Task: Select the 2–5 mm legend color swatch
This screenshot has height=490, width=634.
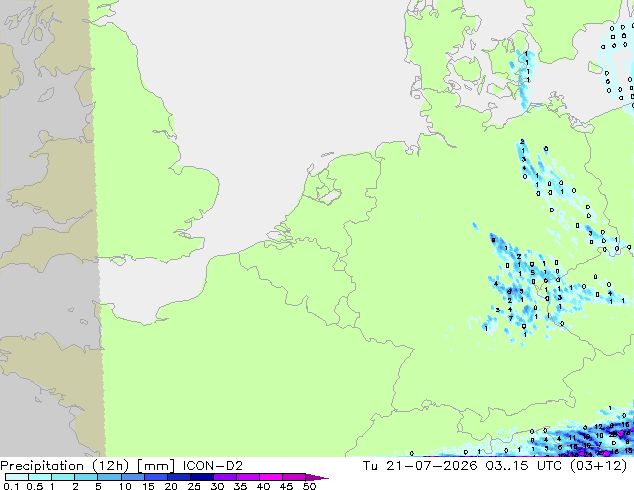Action: 86,477
